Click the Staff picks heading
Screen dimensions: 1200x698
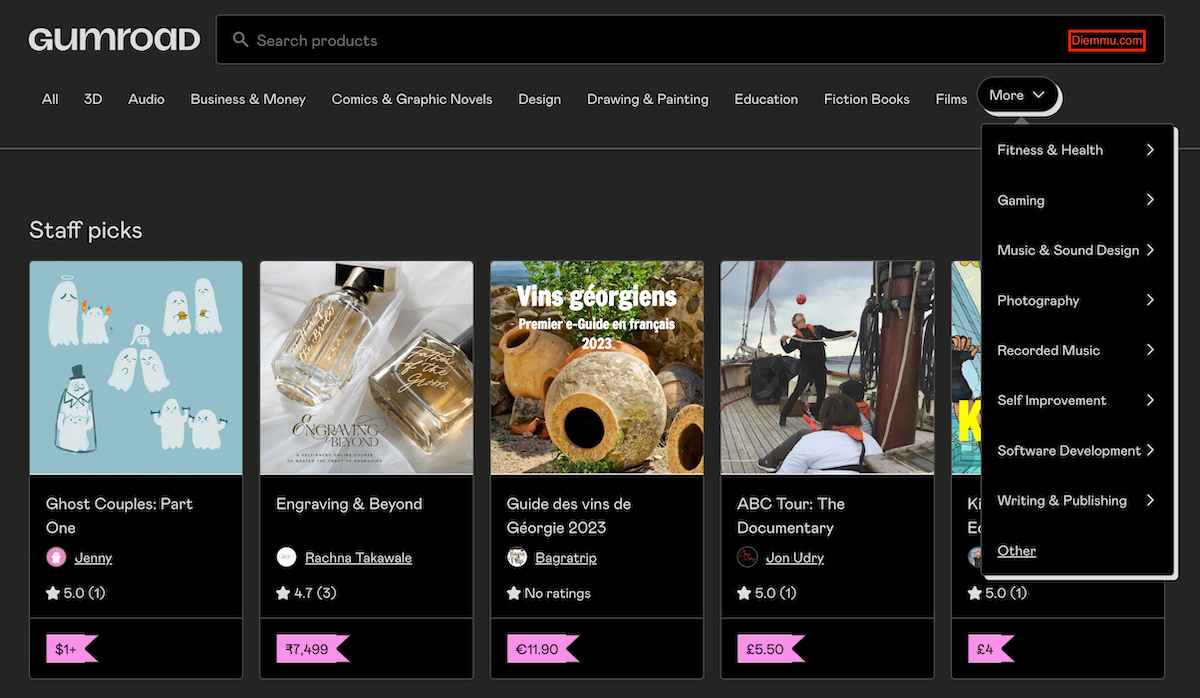click(86, 230)
